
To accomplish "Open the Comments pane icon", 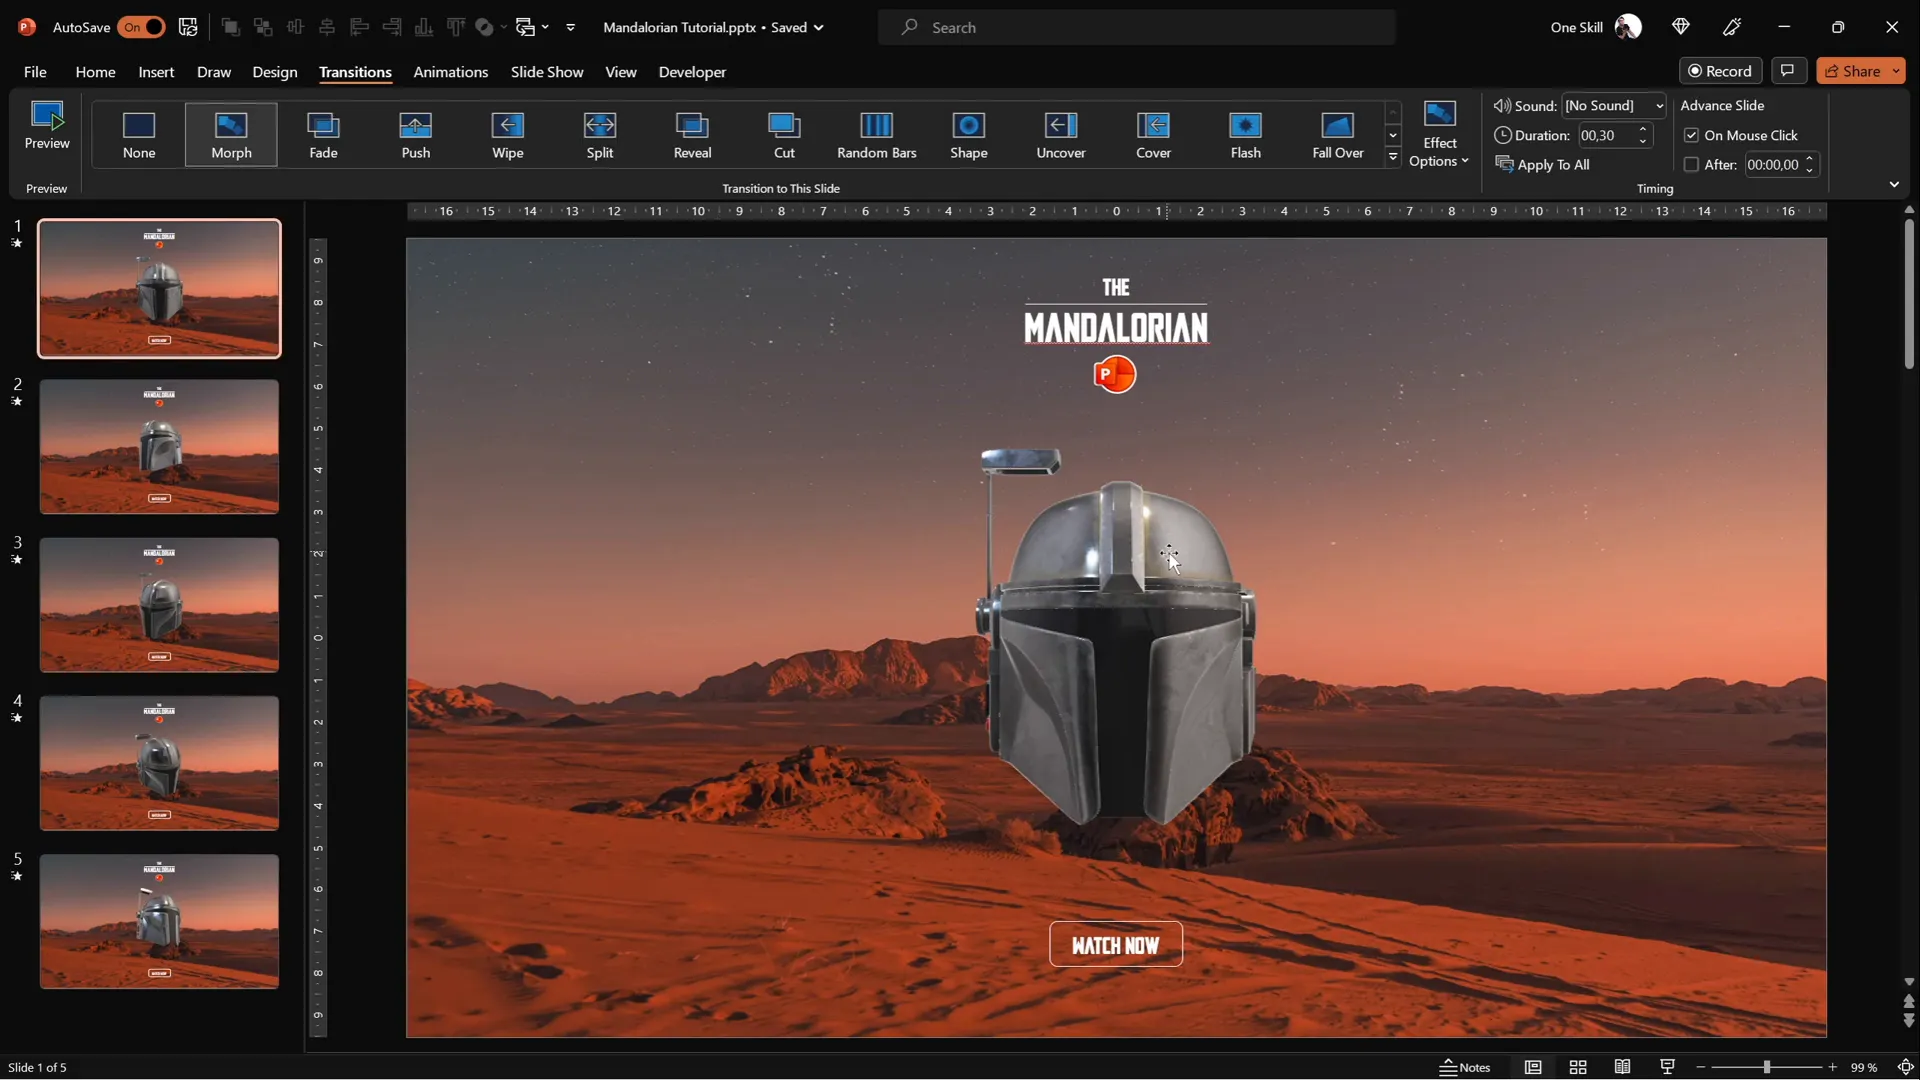I will [x=1788, y=70].
